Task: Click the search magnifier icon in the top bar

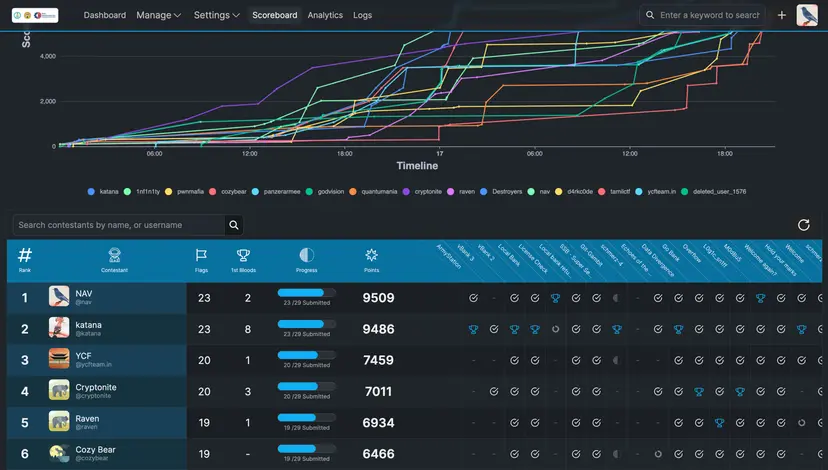Action: pyautogui.click(x=650, y=15)
